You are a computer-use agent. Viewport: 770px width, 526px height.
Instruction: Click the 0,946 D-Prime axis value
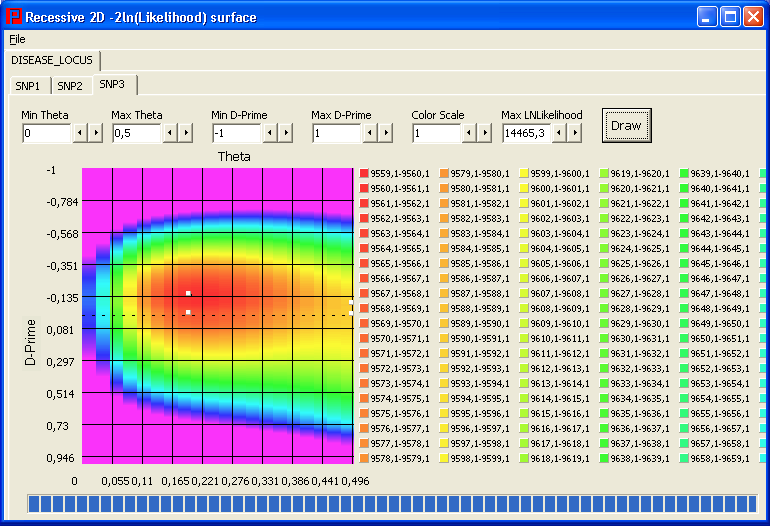click(60, 458)
